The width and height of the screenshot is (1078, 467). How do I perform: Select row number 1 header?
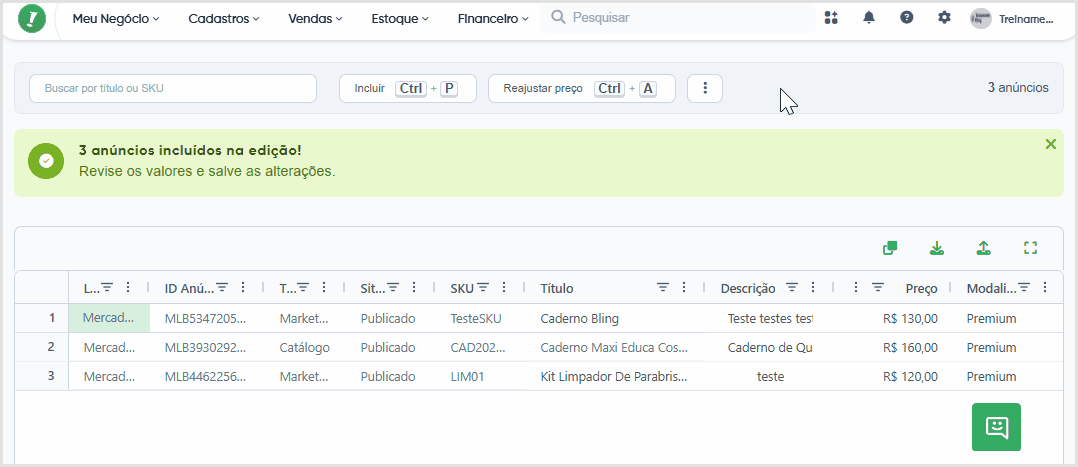pos(42,318)
